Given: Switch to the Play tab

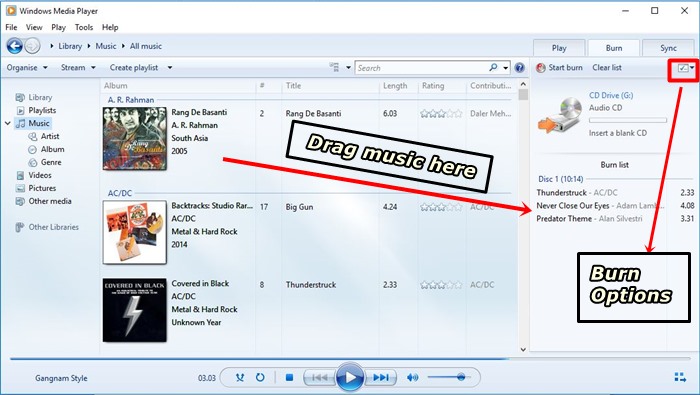Looking at the screenshot, I should point(559,48).
